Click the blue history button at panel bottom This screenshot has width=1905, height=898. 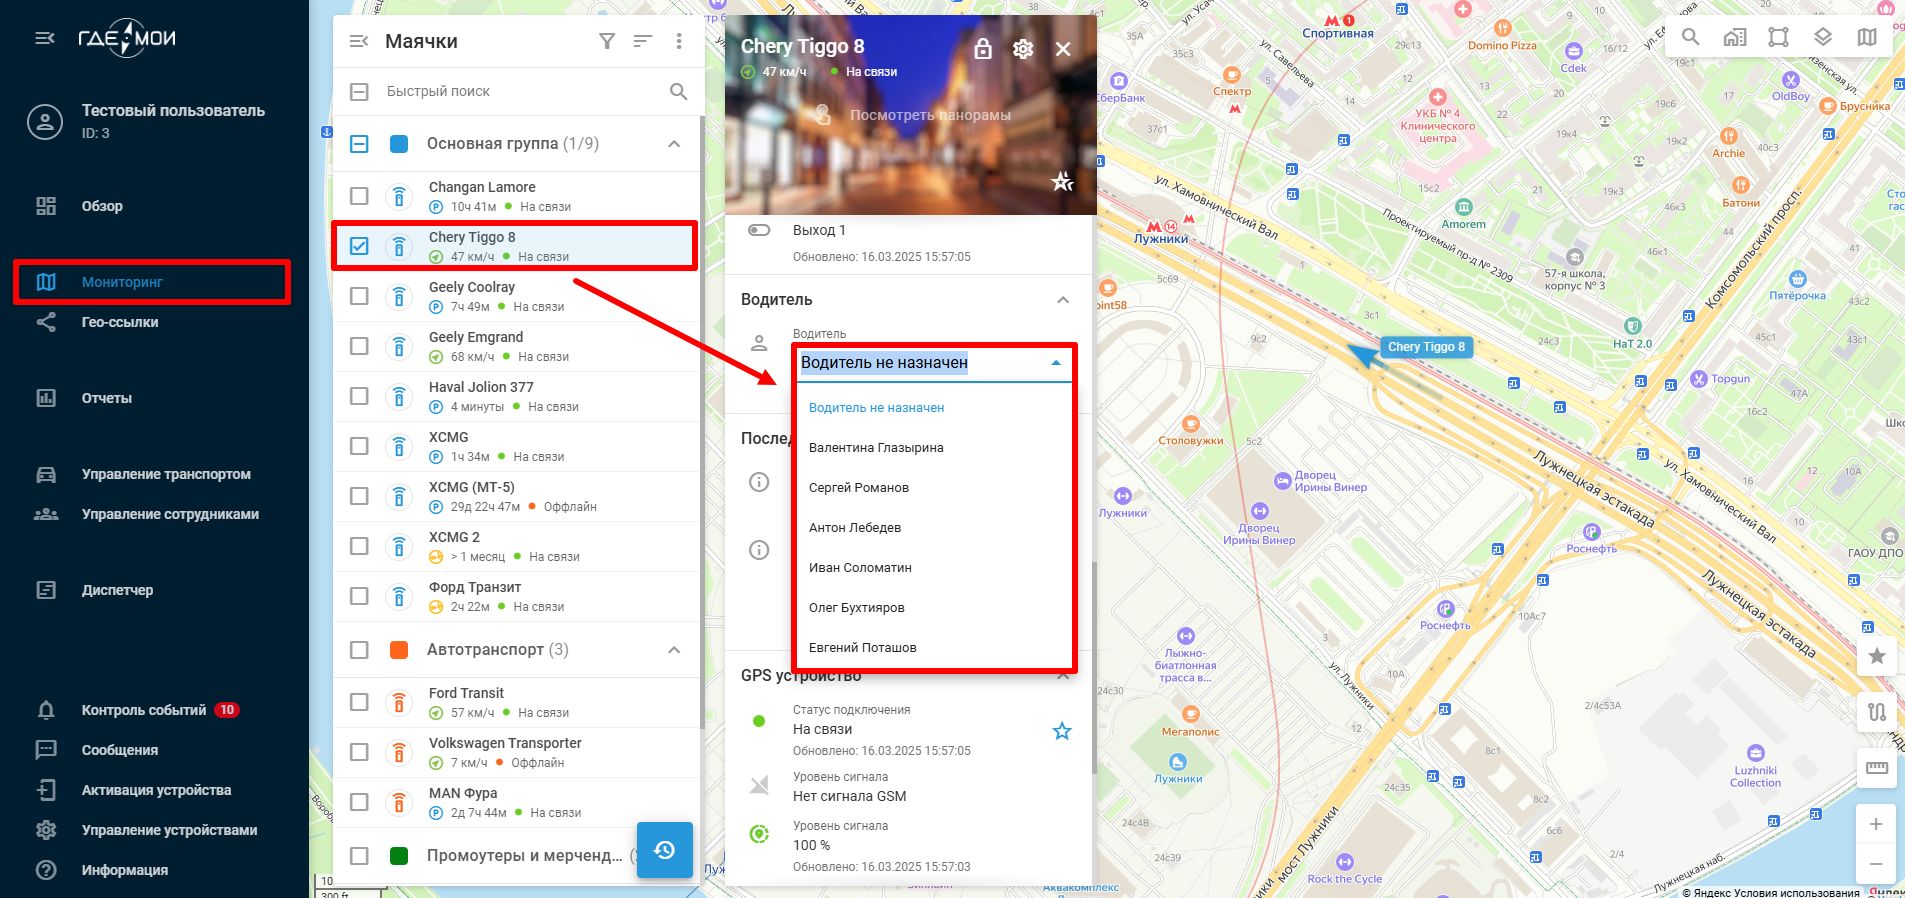pyautogui.click(x=664, y=850)
